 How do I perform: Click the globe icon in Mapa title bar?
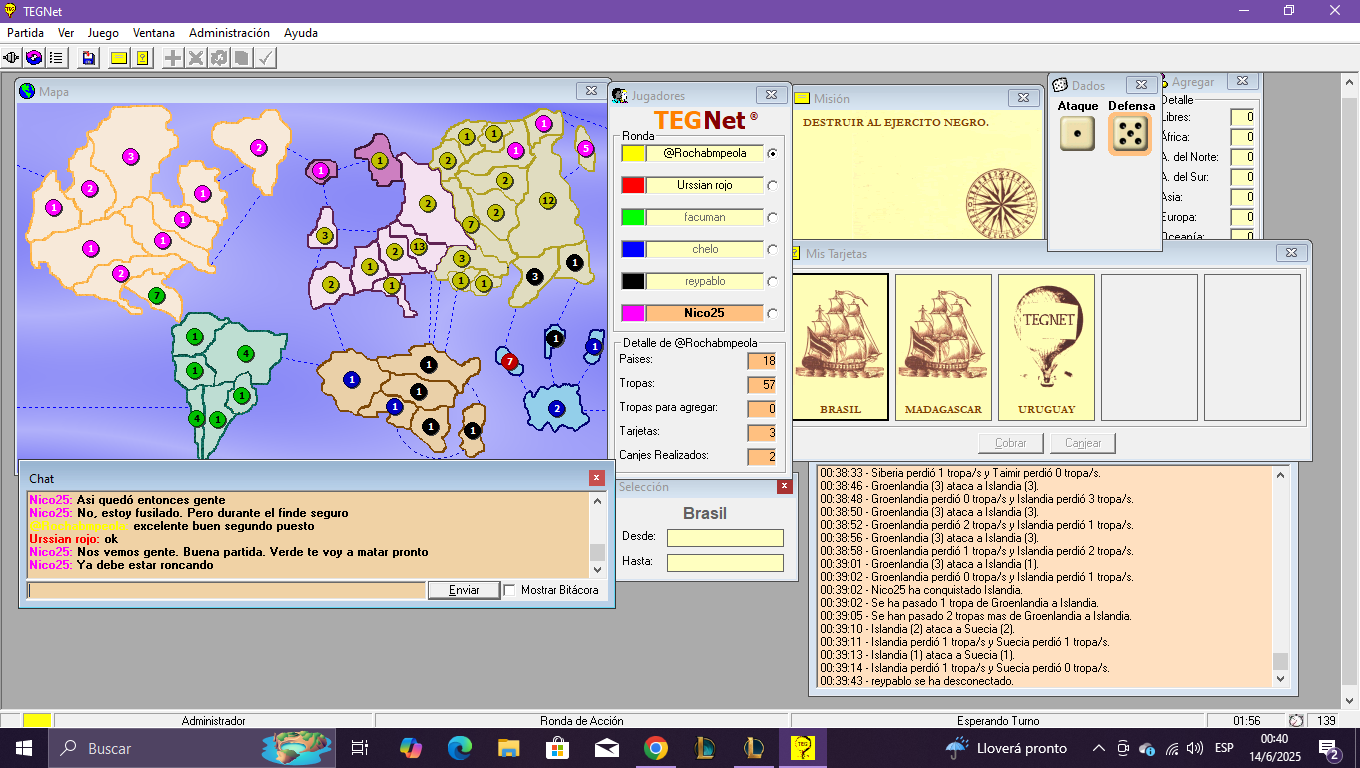pos(27,91)
